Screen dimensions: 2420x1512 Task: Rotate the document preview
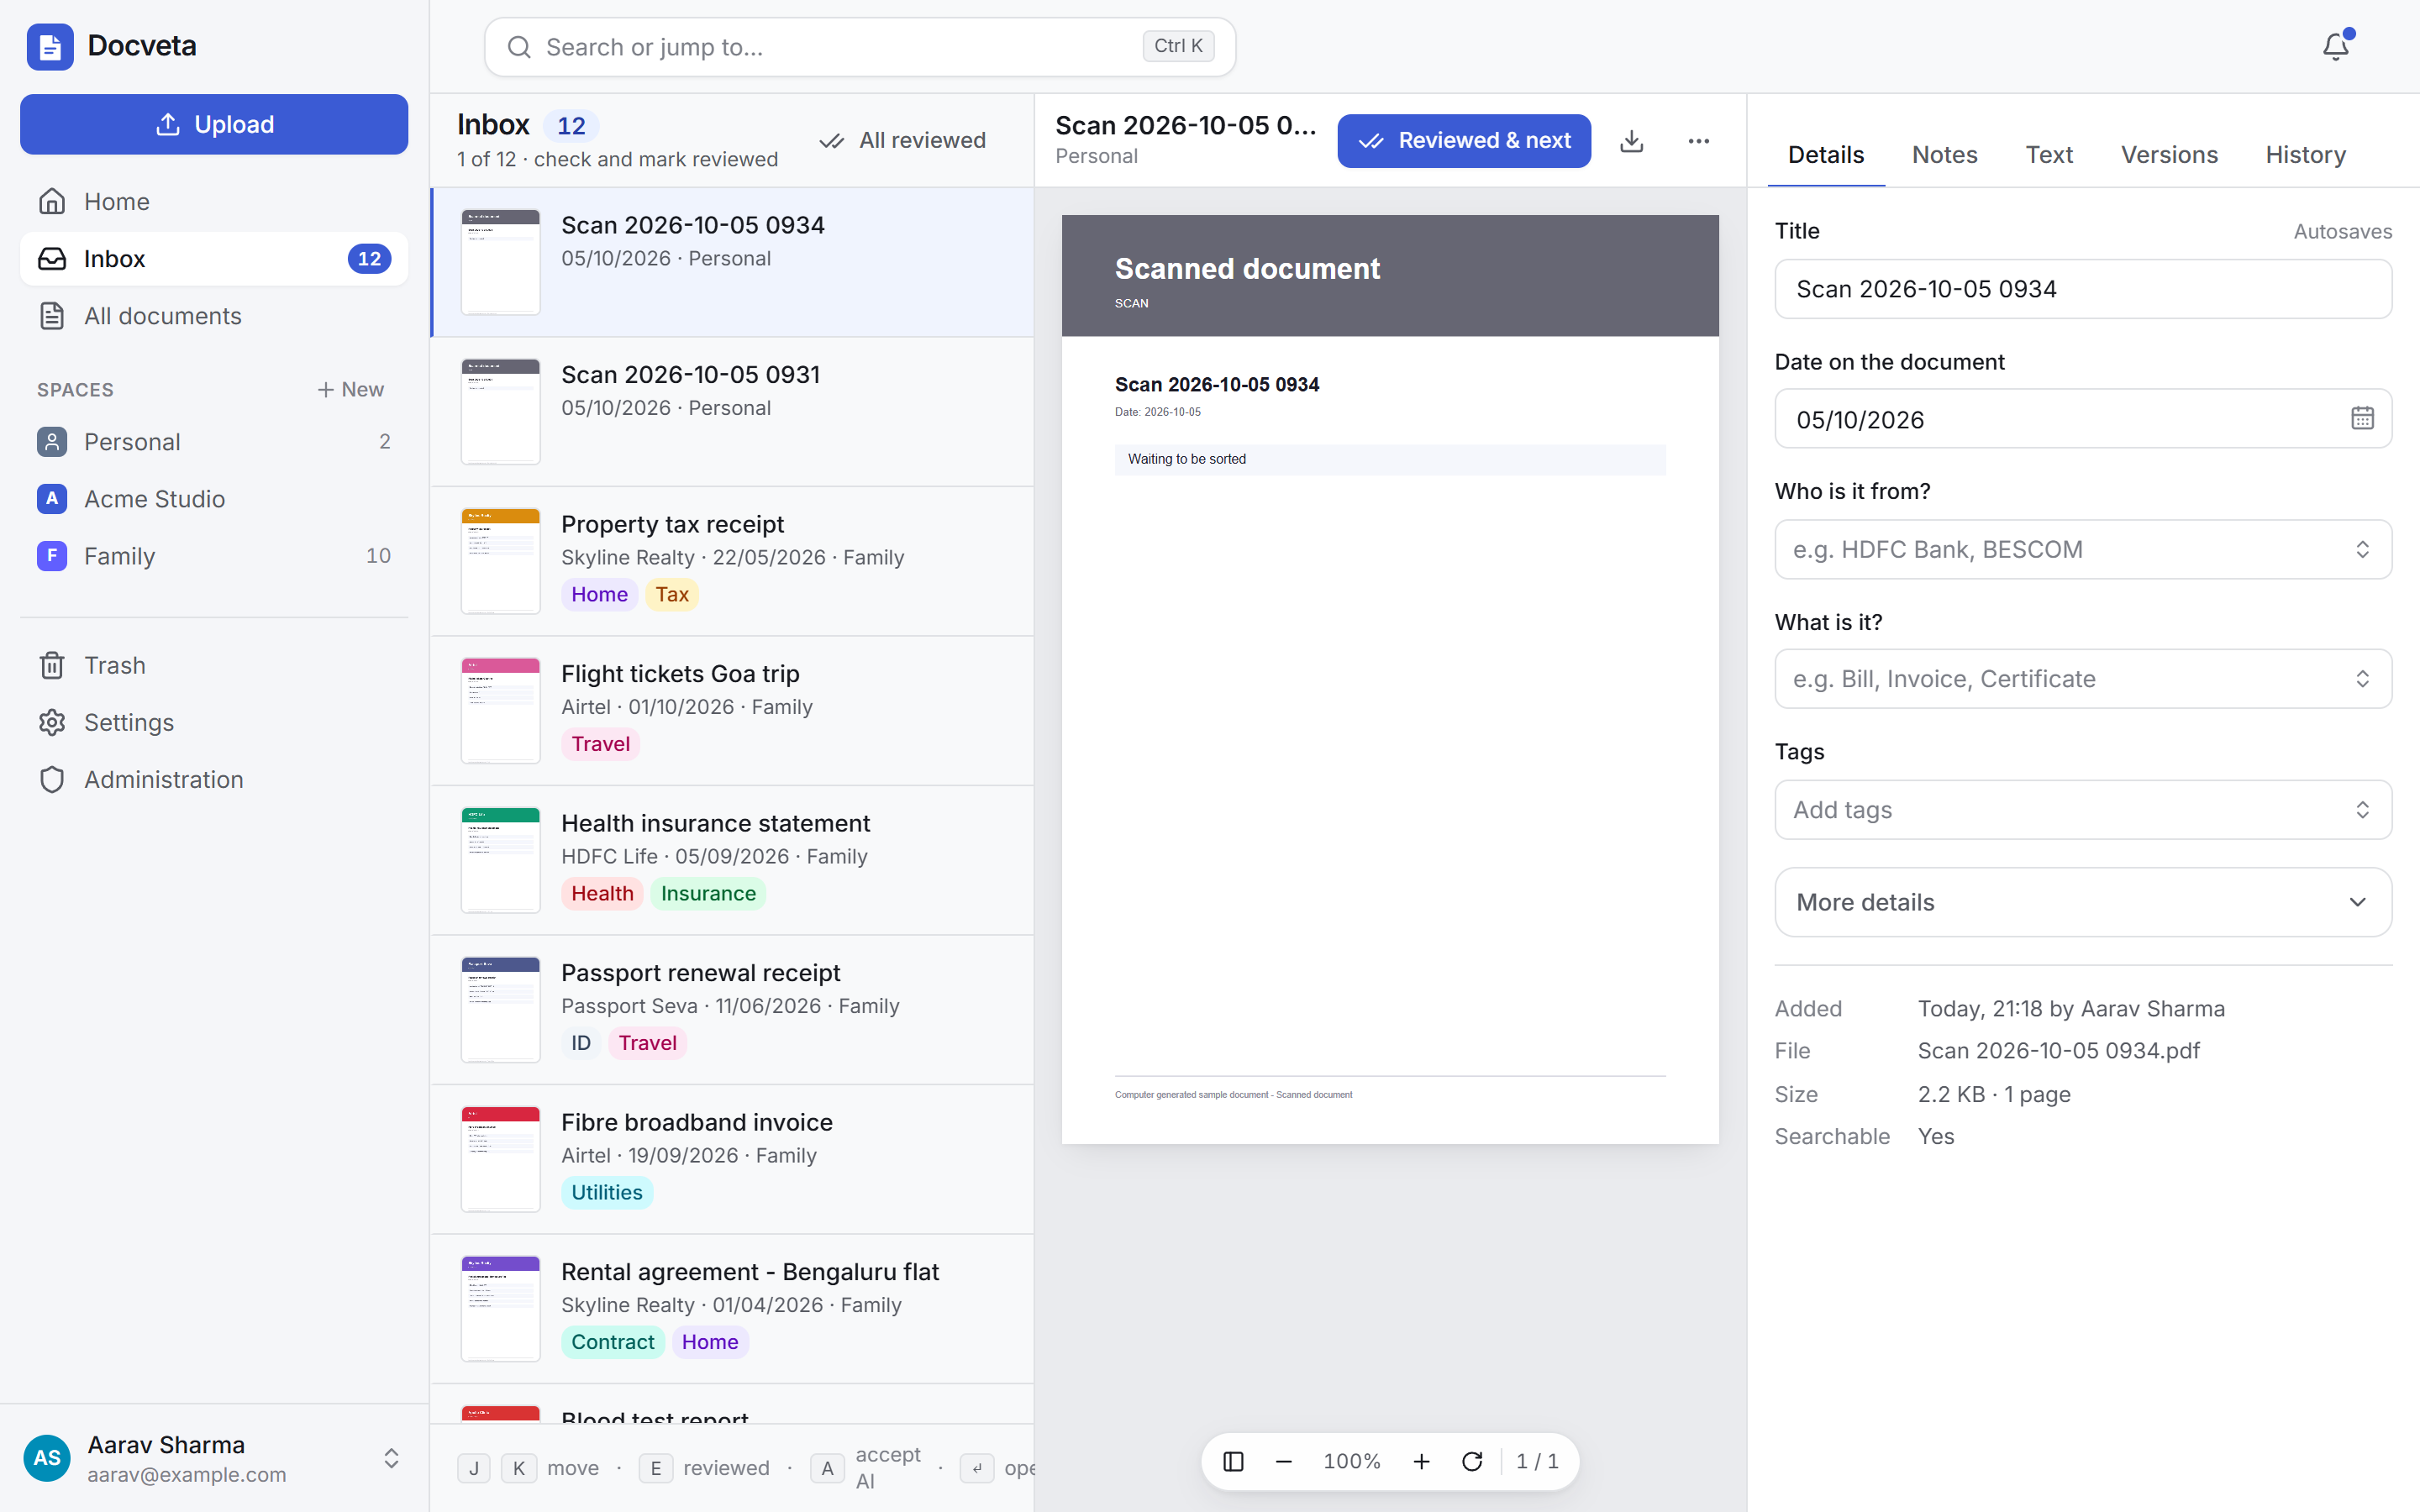pos(1472,1461)
